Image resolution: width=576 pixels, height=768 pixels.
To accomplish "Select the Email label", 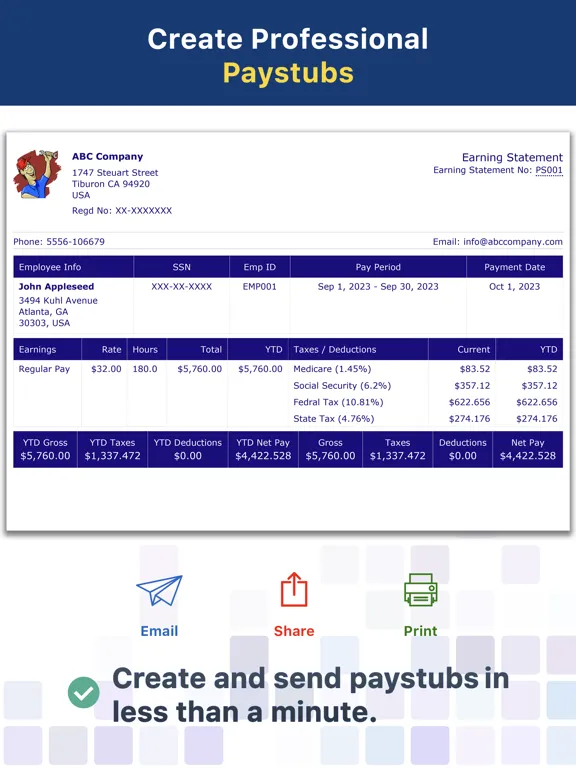I will [159, 631].
